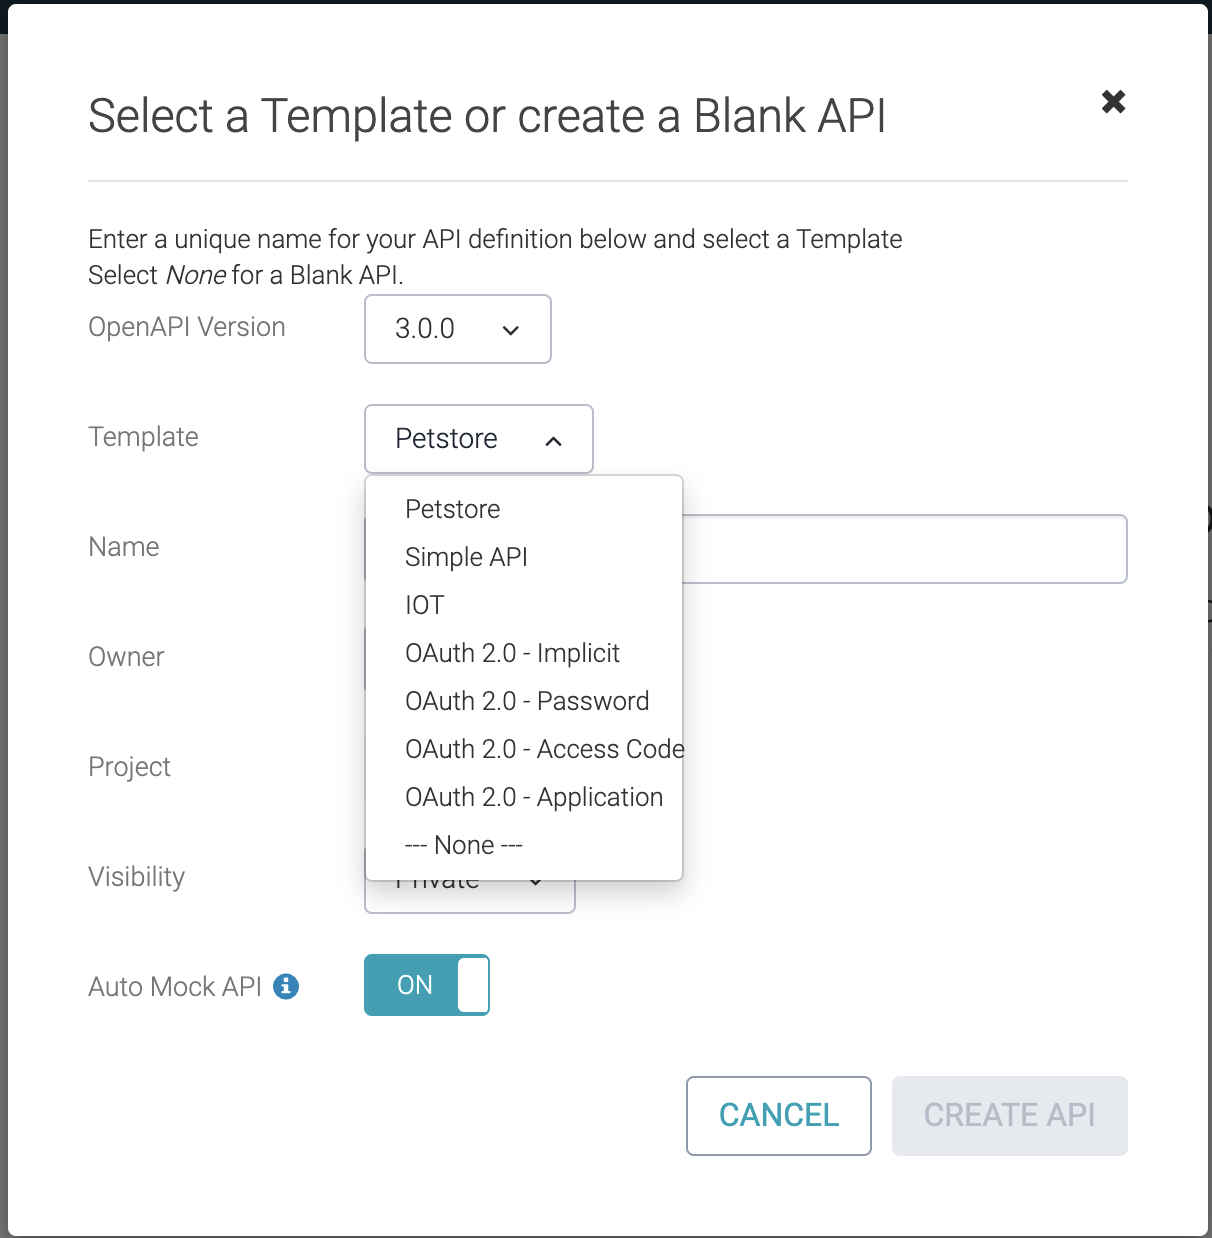The width and height of the screenshot is (1212, 1238).
Task: Open the OpenAPI Version 3.0.0 dropdown
Action: 458,329
